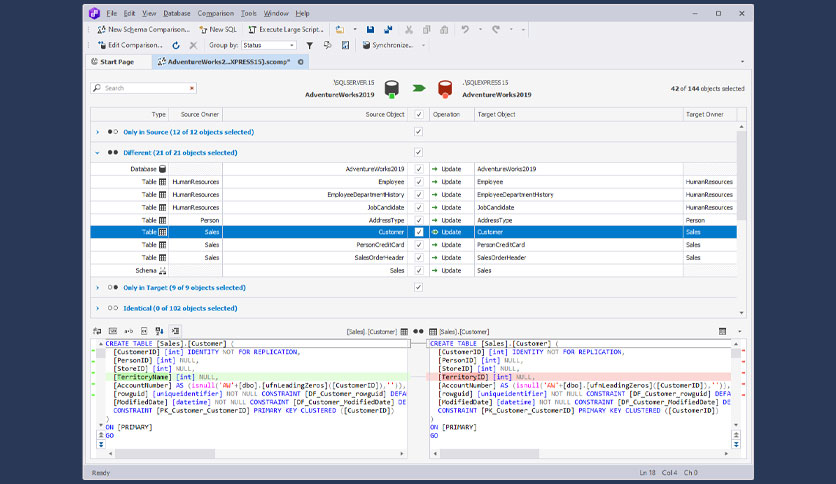Click the Paste icon in toolbar
Screen dimensions: 836x484
444,29
